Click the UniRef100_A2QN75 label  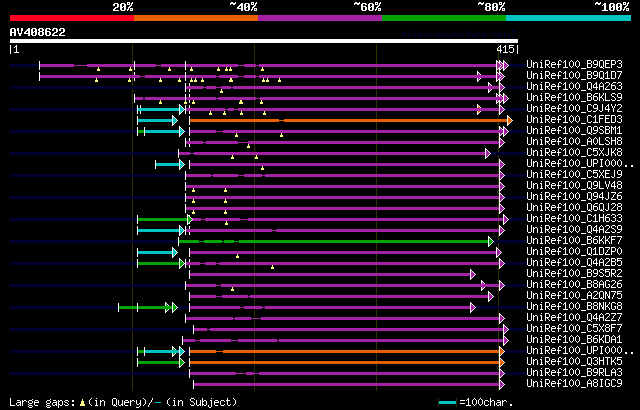click(574, 296)
